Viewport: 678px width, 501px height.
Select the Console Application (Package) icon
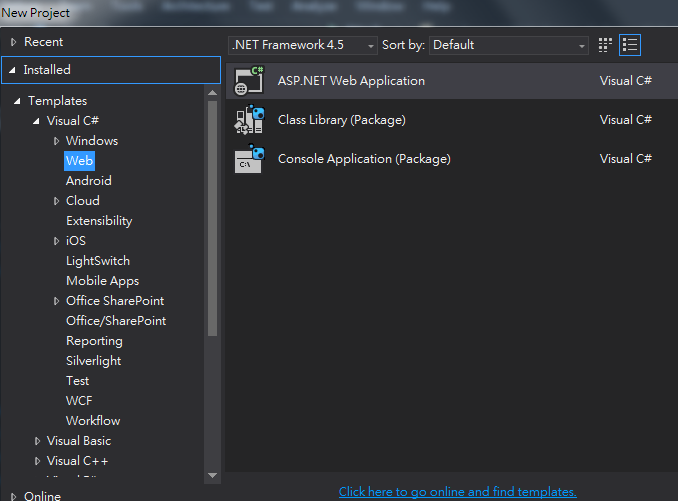click(x=249, y=159)
